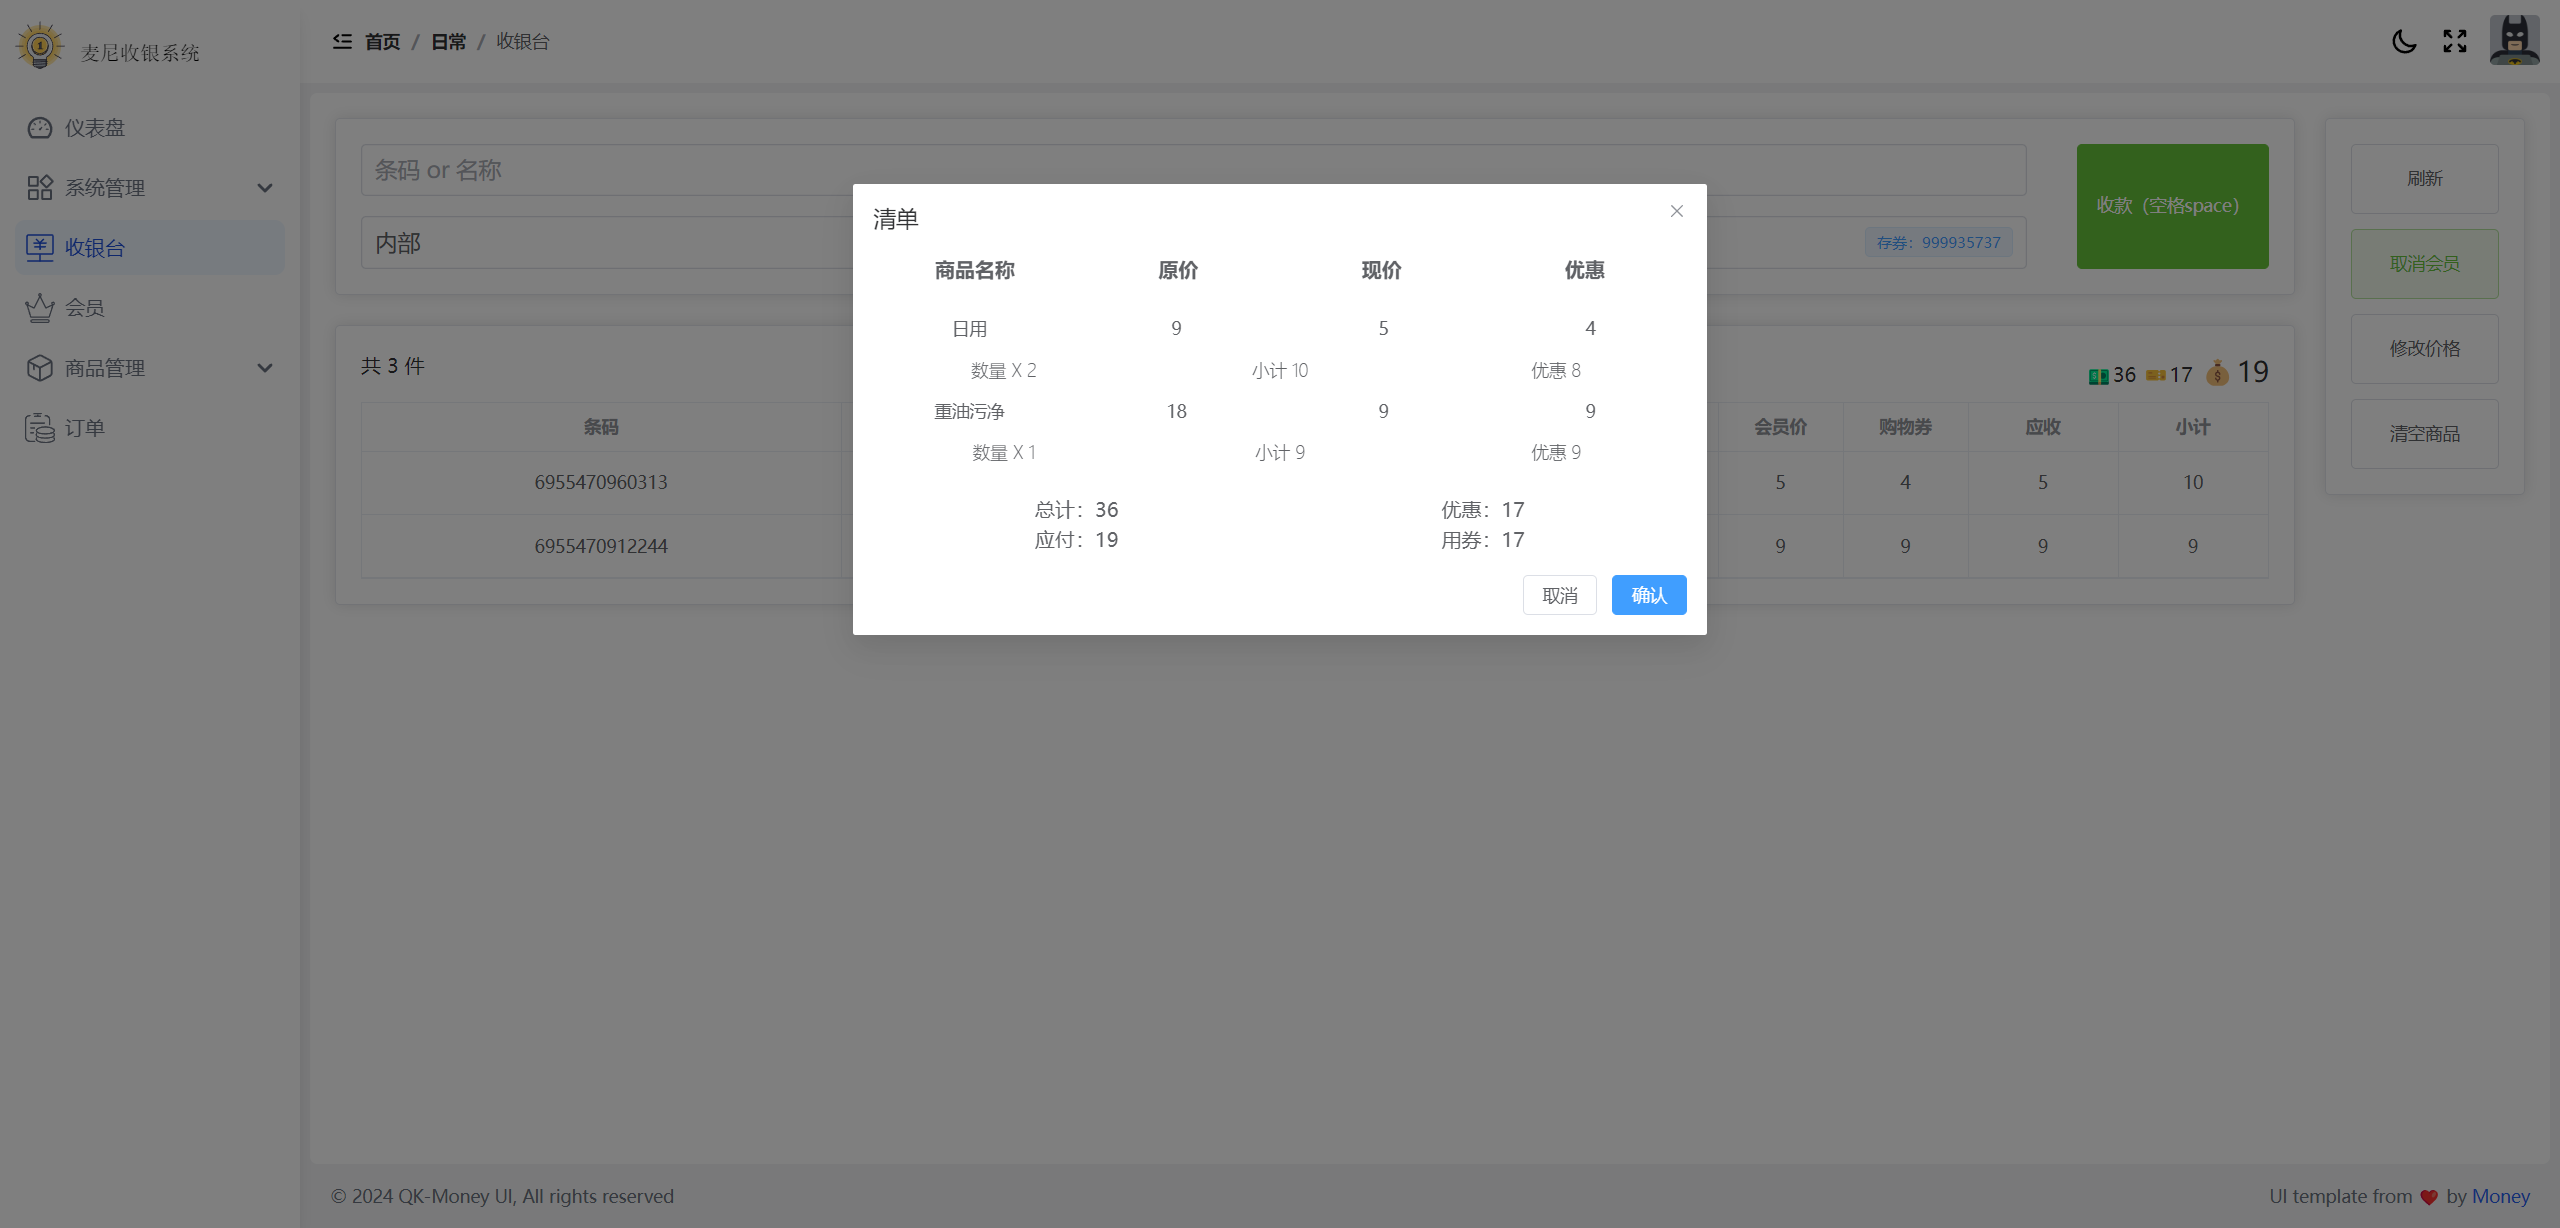Open 日常 breadcrumb item
This screenshot has height=1228, width=2560.
point(448,42)
